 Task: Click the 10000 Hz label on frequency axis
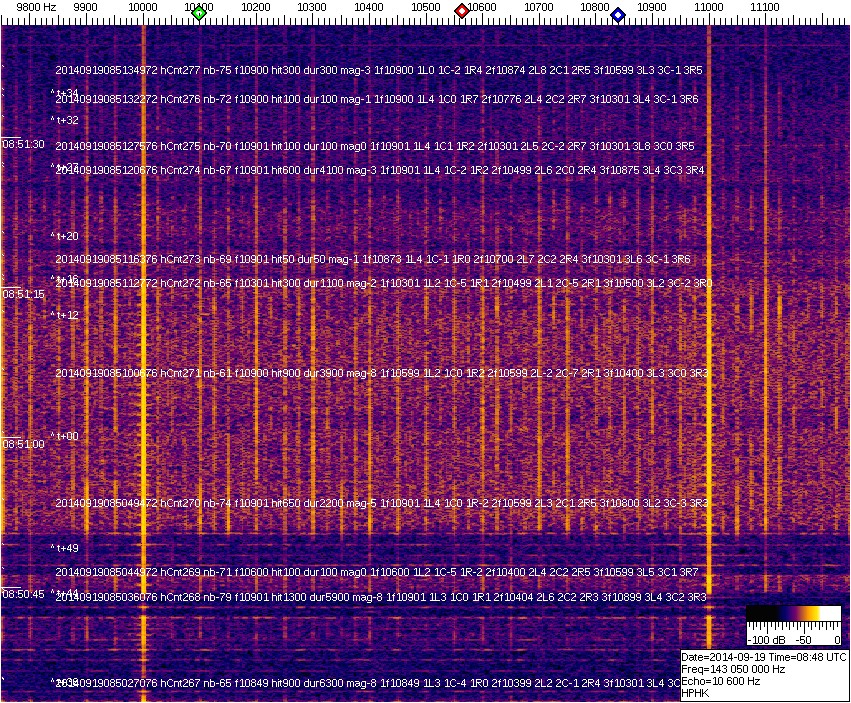click(144, 7)
